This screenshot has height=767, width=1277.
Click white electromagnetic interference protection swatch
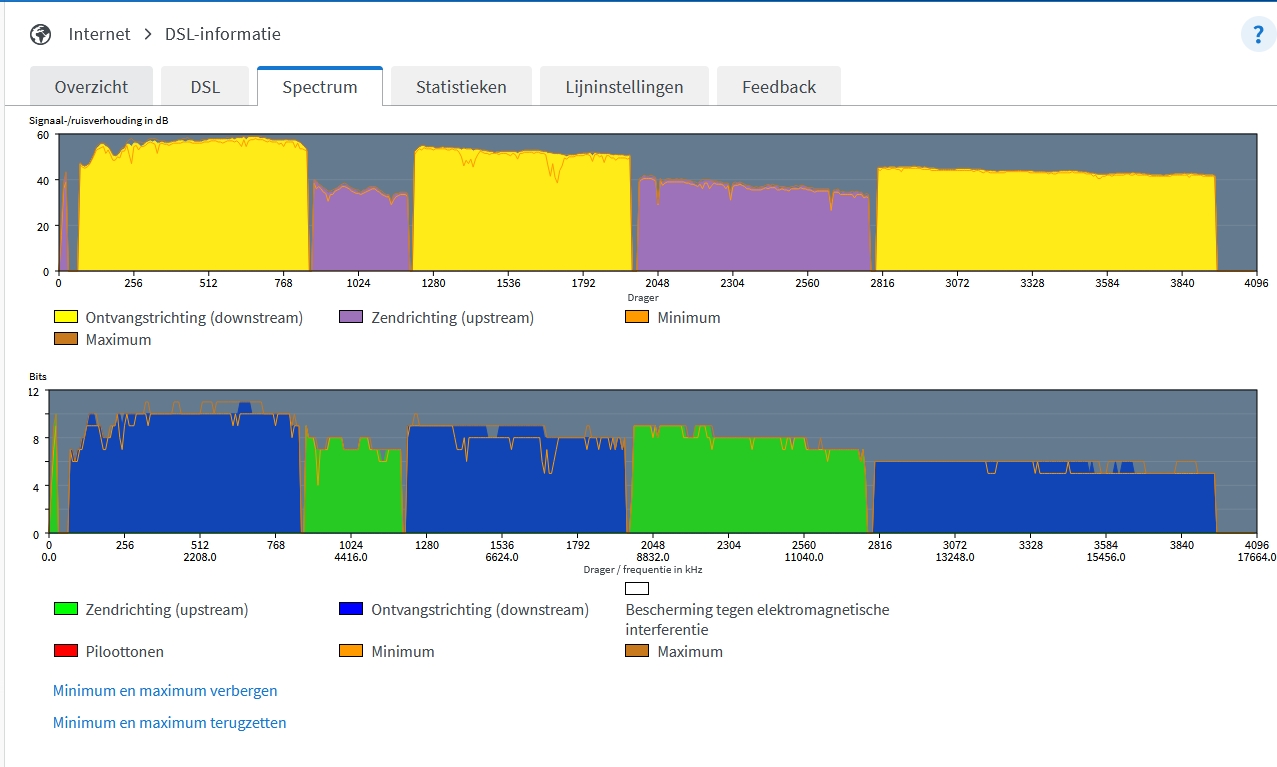(637, 589)
